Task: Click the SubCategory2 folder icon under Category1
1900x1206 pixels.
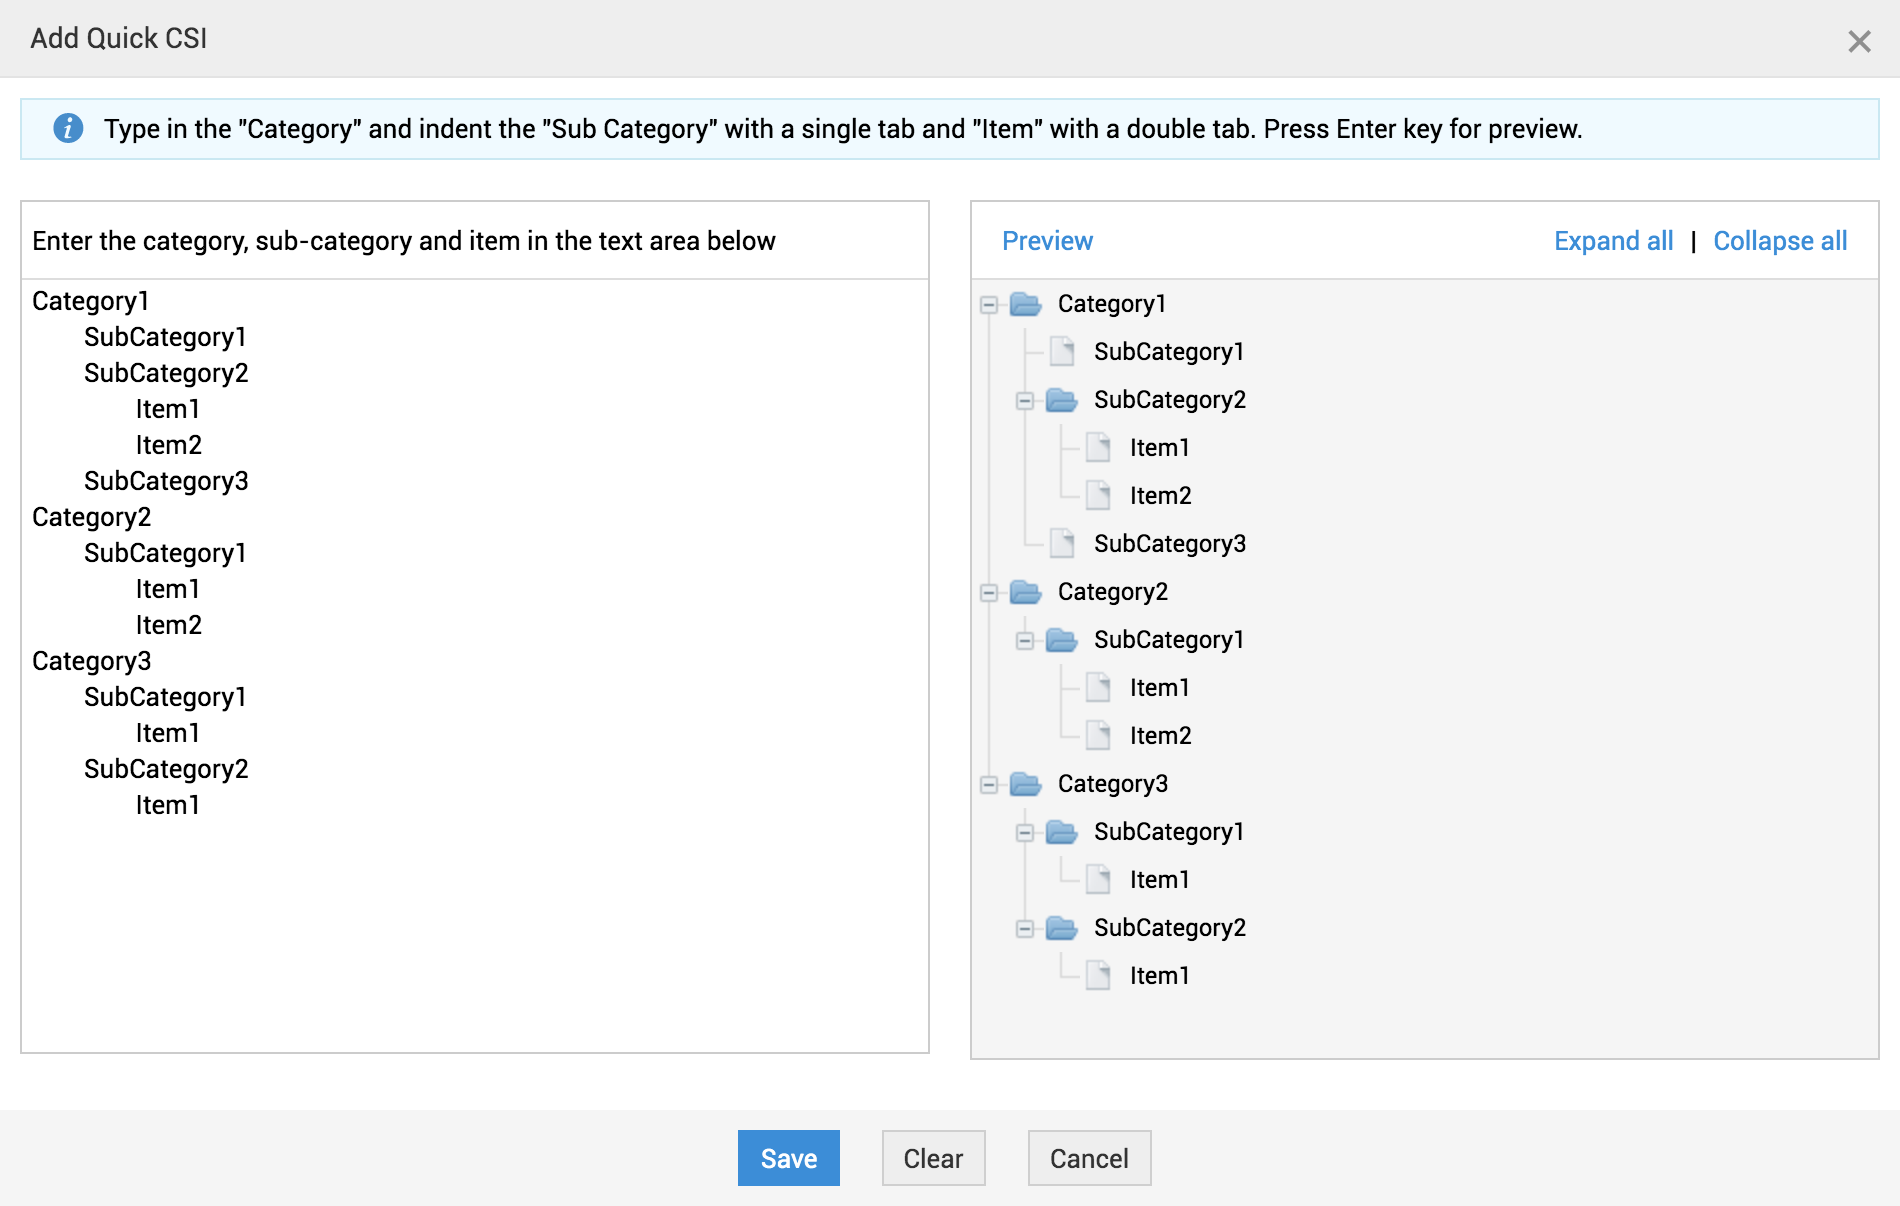Action: tap(1062, 400)
